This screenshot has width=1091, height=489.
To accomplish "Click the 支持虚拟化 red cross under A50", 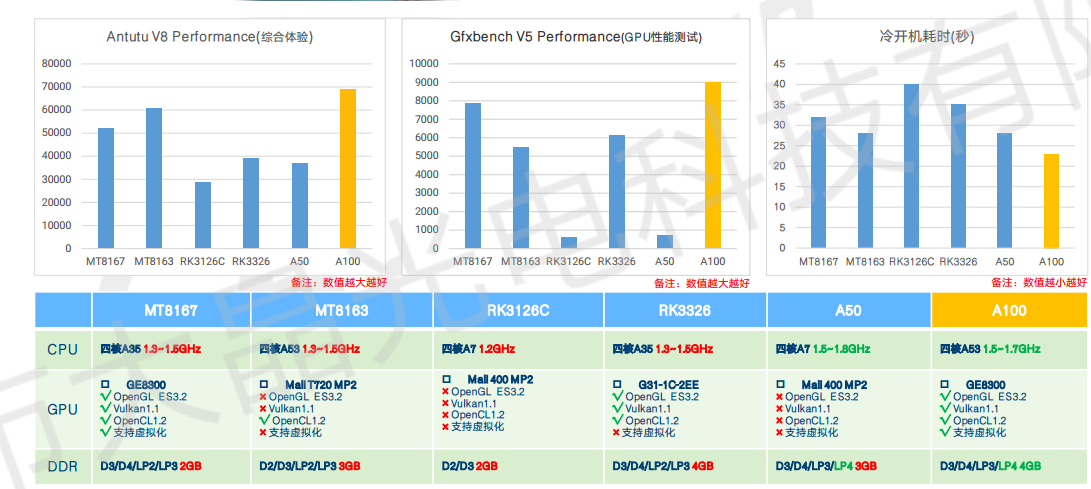I will (779, 433).
